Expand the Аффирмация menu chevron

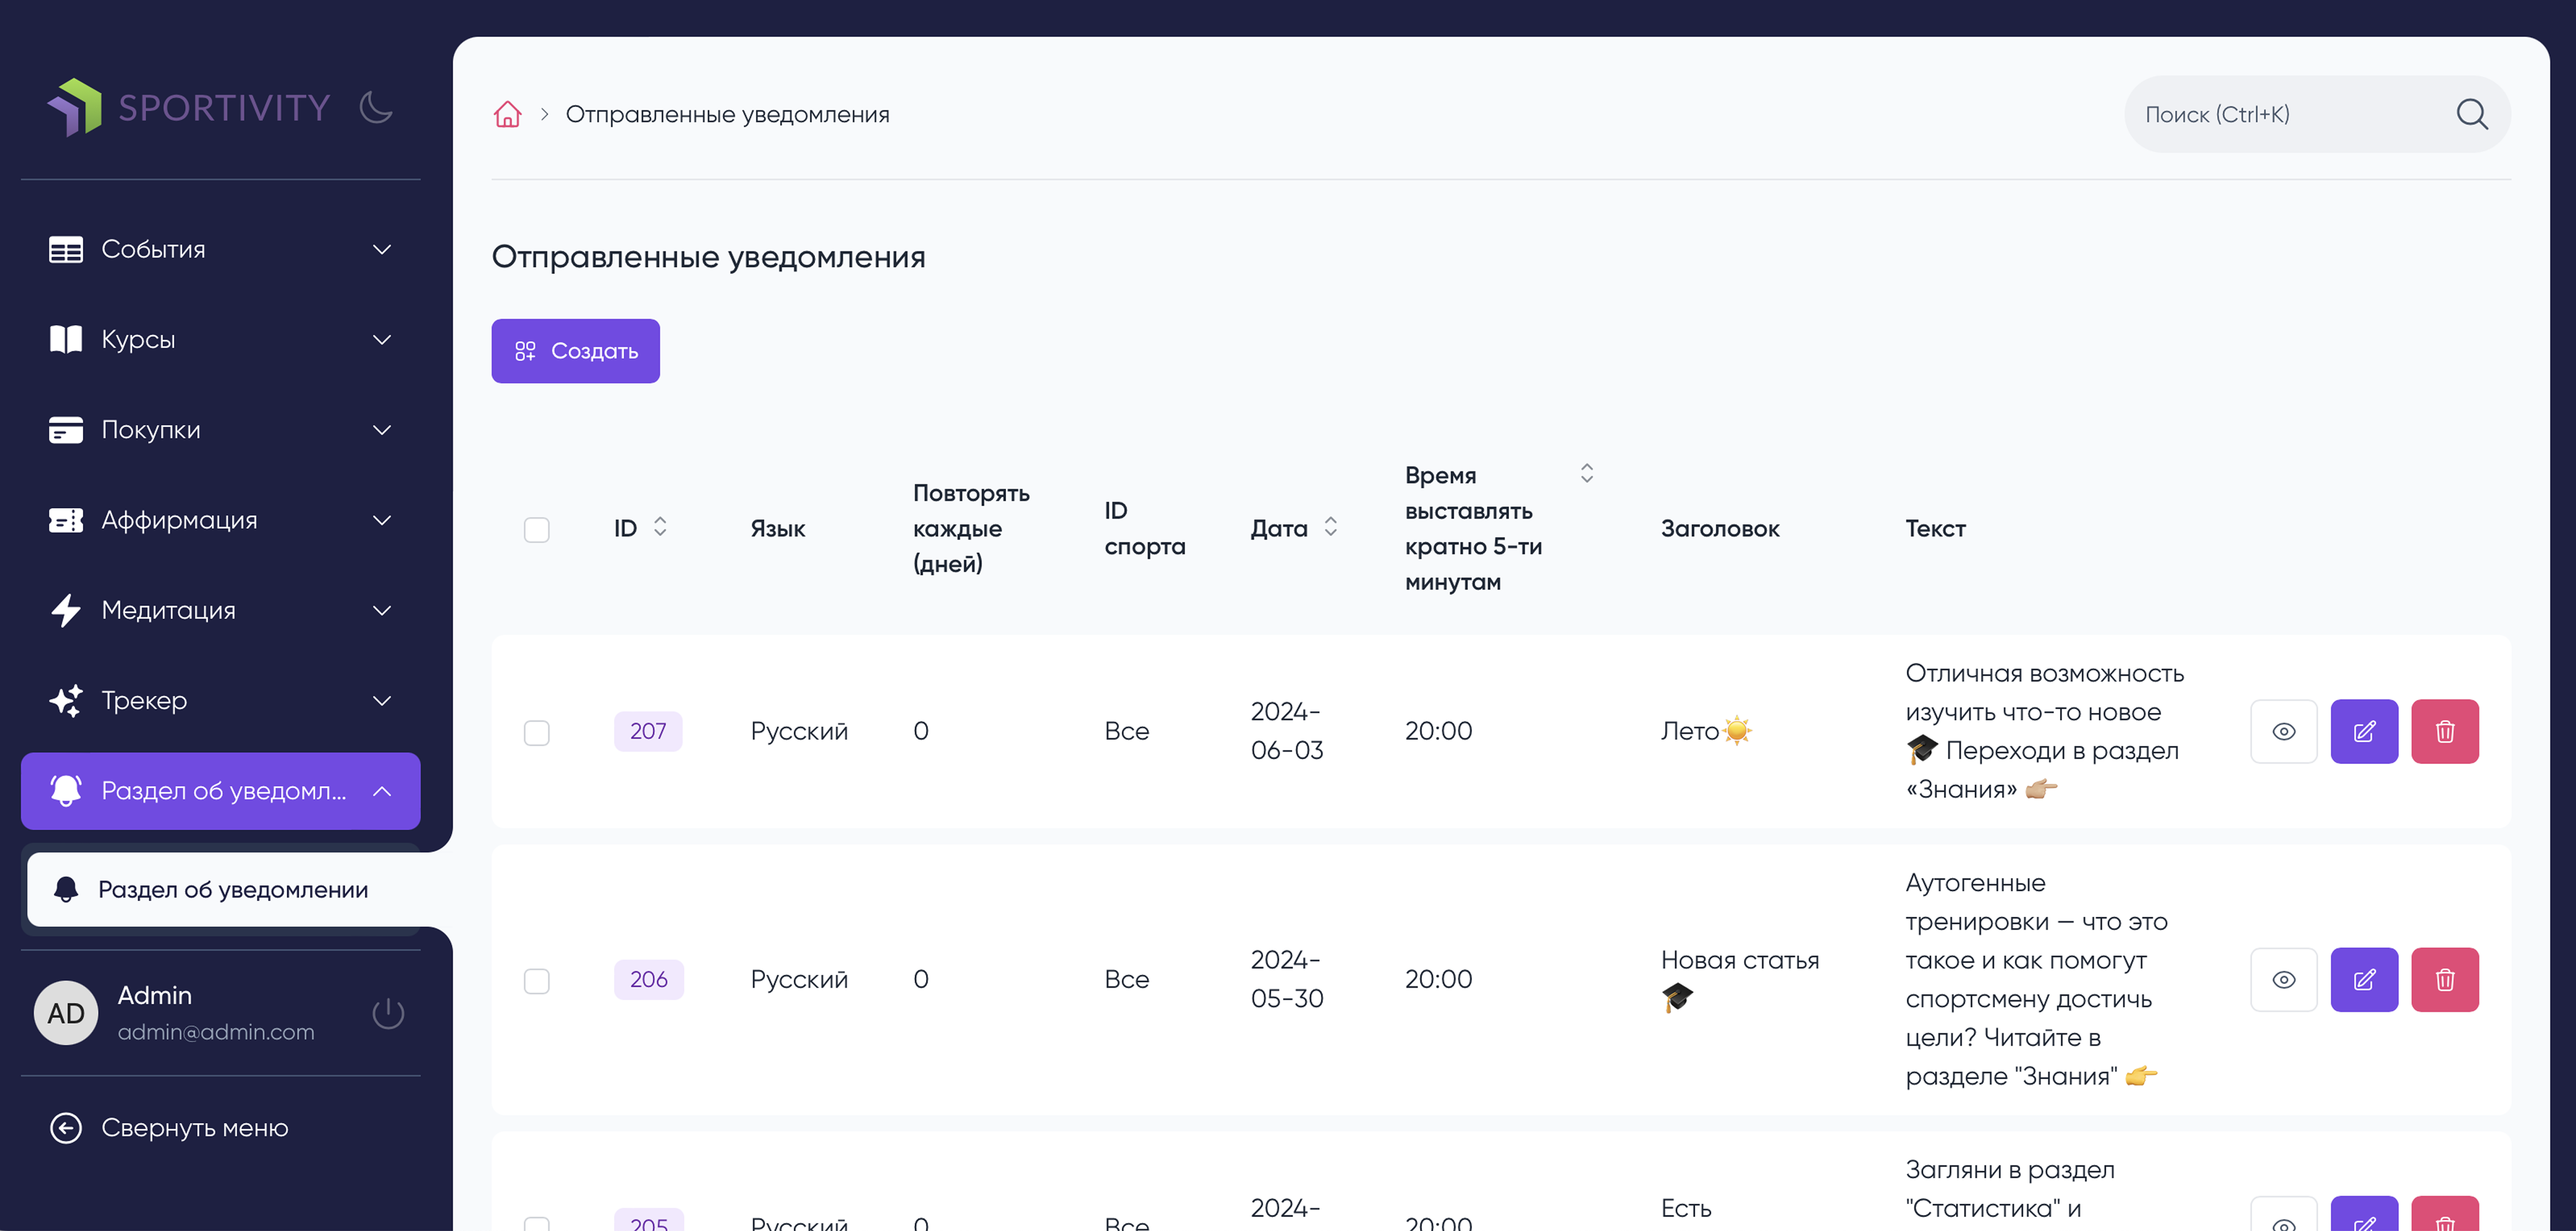coord(382,520)
